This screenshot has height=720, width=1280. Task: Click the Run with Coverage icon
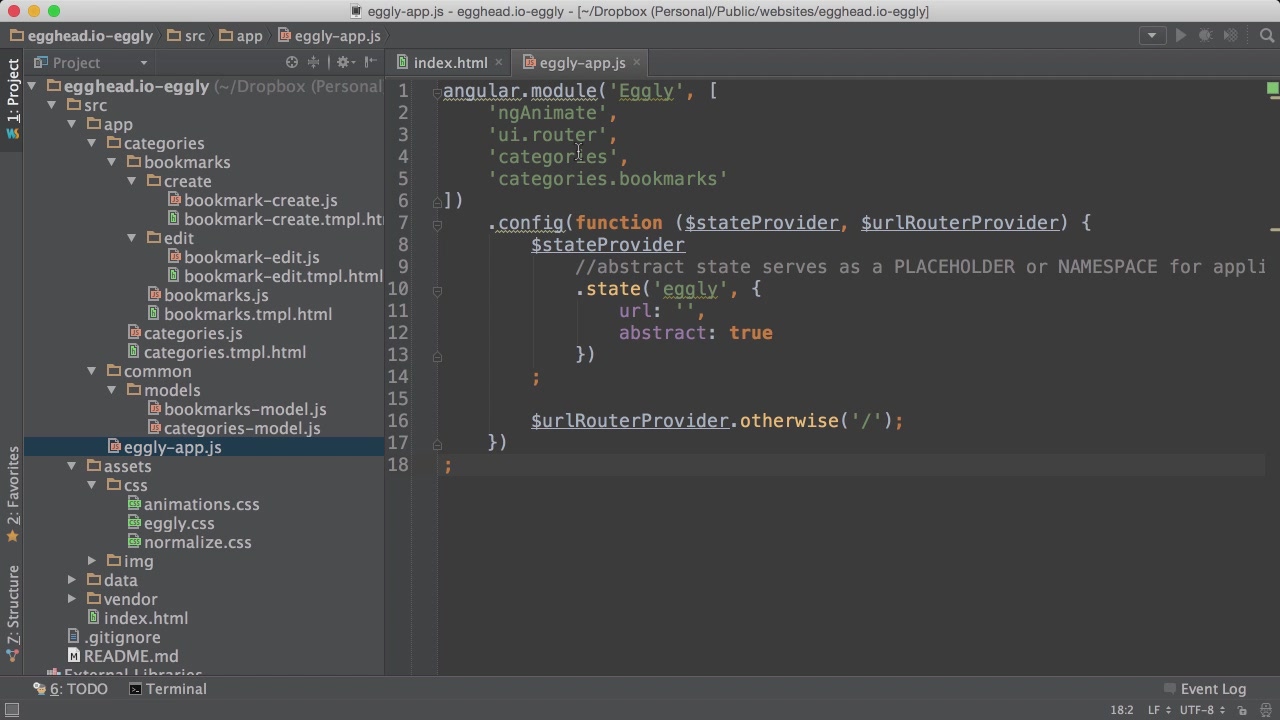[1231, 36]
